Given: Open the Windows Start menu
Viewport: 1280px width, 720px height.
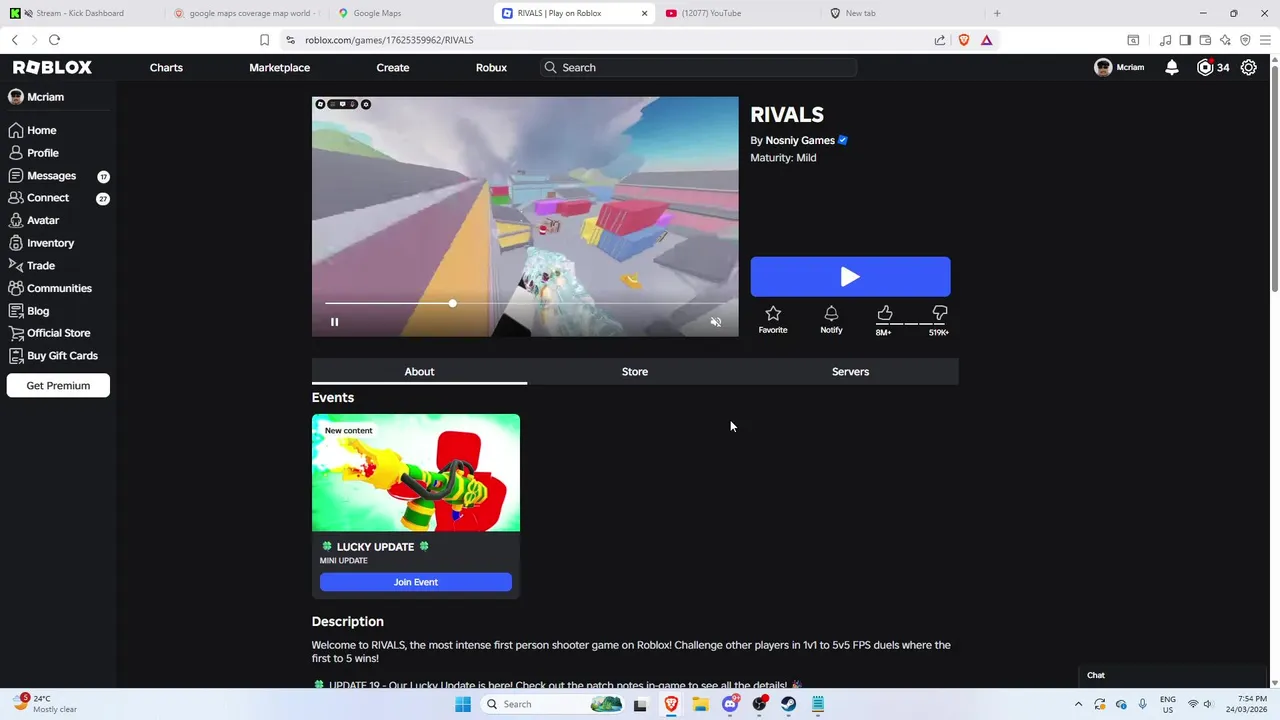Looking at the screenshot, I should click(462, 704).
